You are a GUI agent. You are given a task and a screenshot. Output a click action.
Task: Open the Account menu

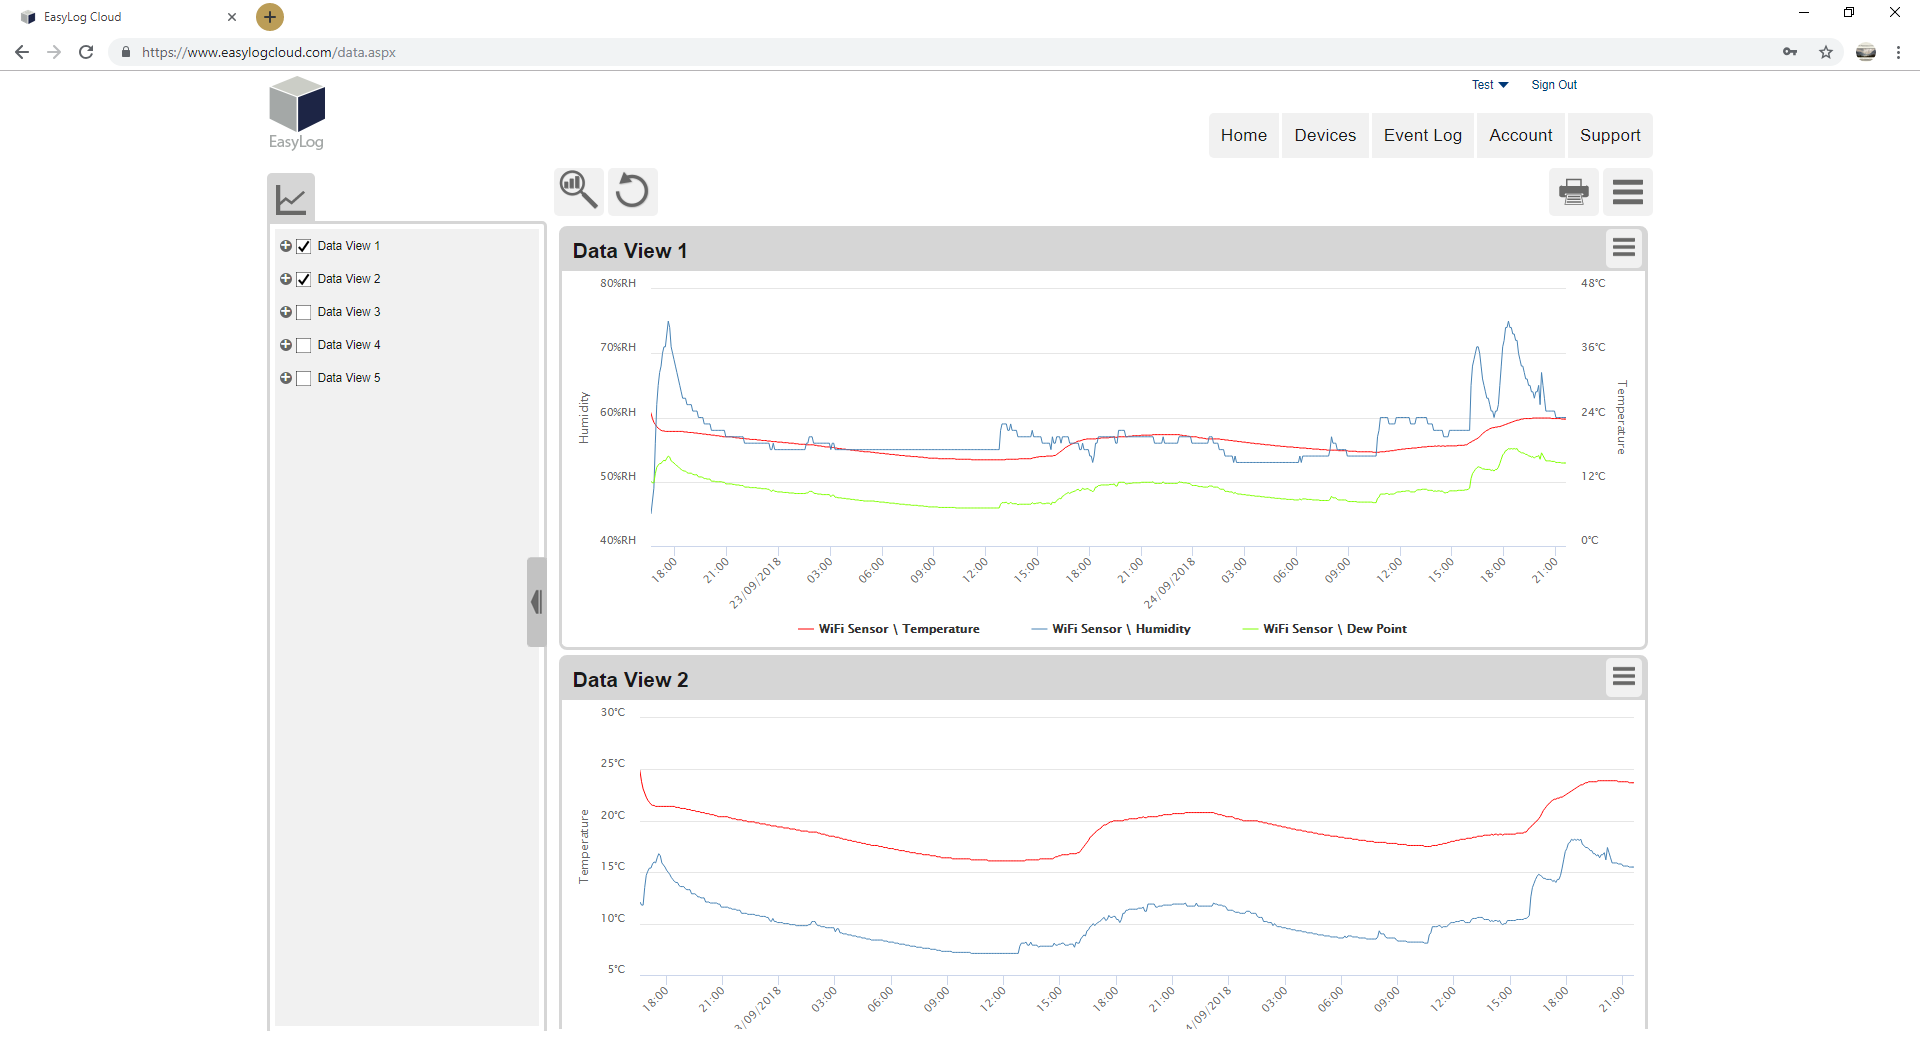coord(1521,135)
